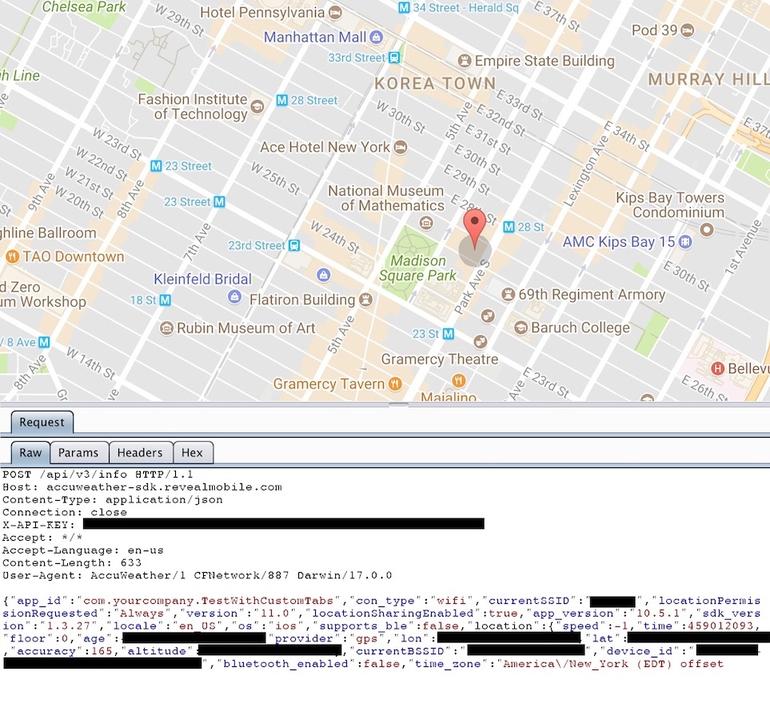Viewport: 770px width, 711px height.
Task: Click the 23 Street subway icon near 8th Ave
Action: click(156, 166)
